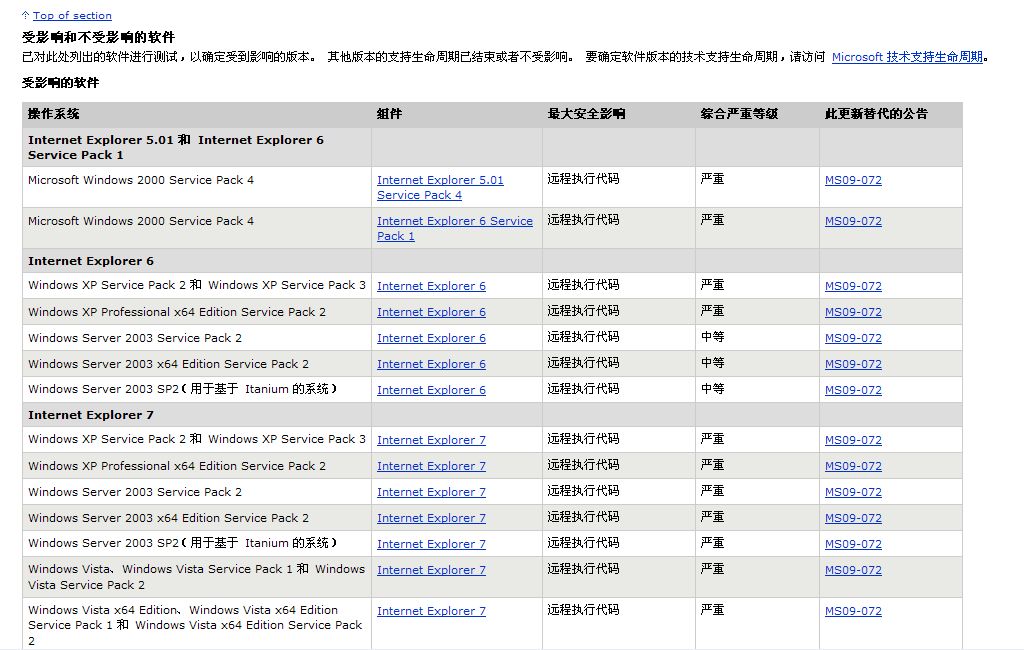Viewport: 1024px width, 650px height.
Task: Open Internet Explorer 7 link for Windows Vista Service Pack 2
Action: (431, 570)
